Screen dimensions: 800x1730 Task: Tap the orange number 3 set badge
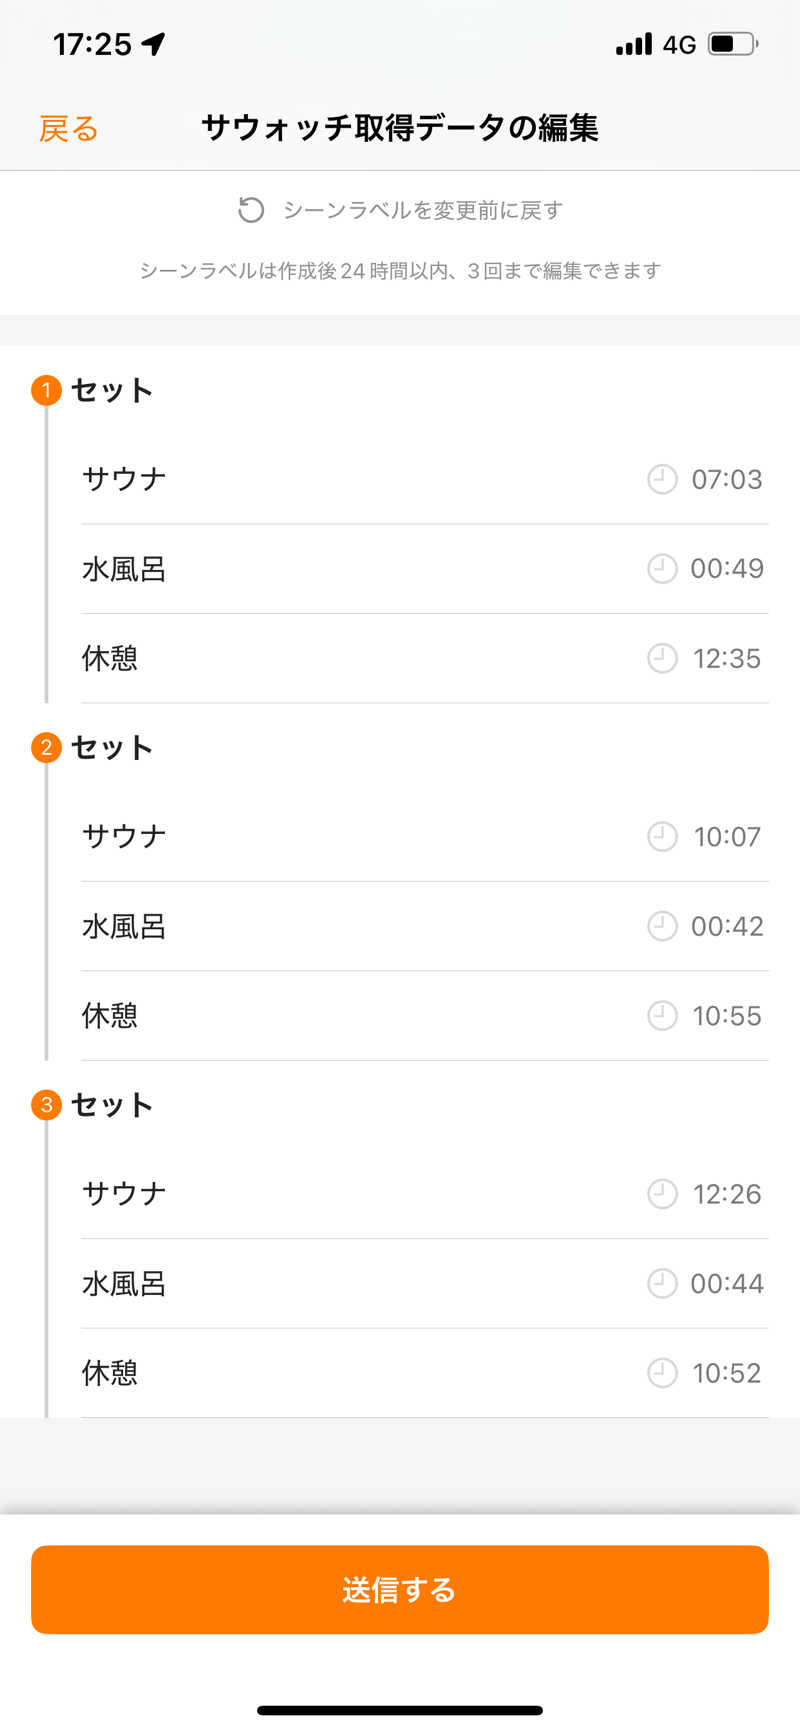46,1105
